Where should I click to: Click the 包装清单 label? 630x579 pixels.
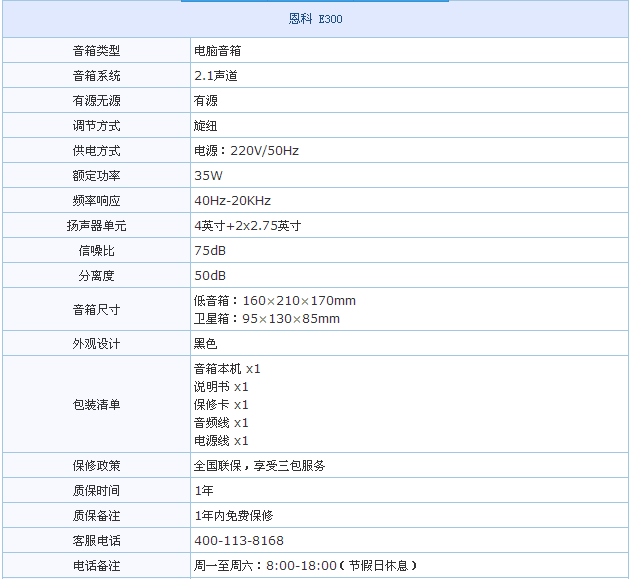[x=96, y=404]
